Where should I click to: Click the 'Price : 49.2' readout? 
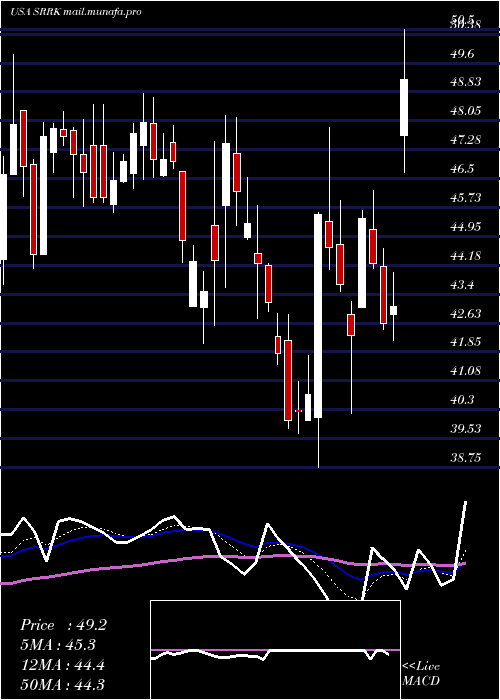63,625
